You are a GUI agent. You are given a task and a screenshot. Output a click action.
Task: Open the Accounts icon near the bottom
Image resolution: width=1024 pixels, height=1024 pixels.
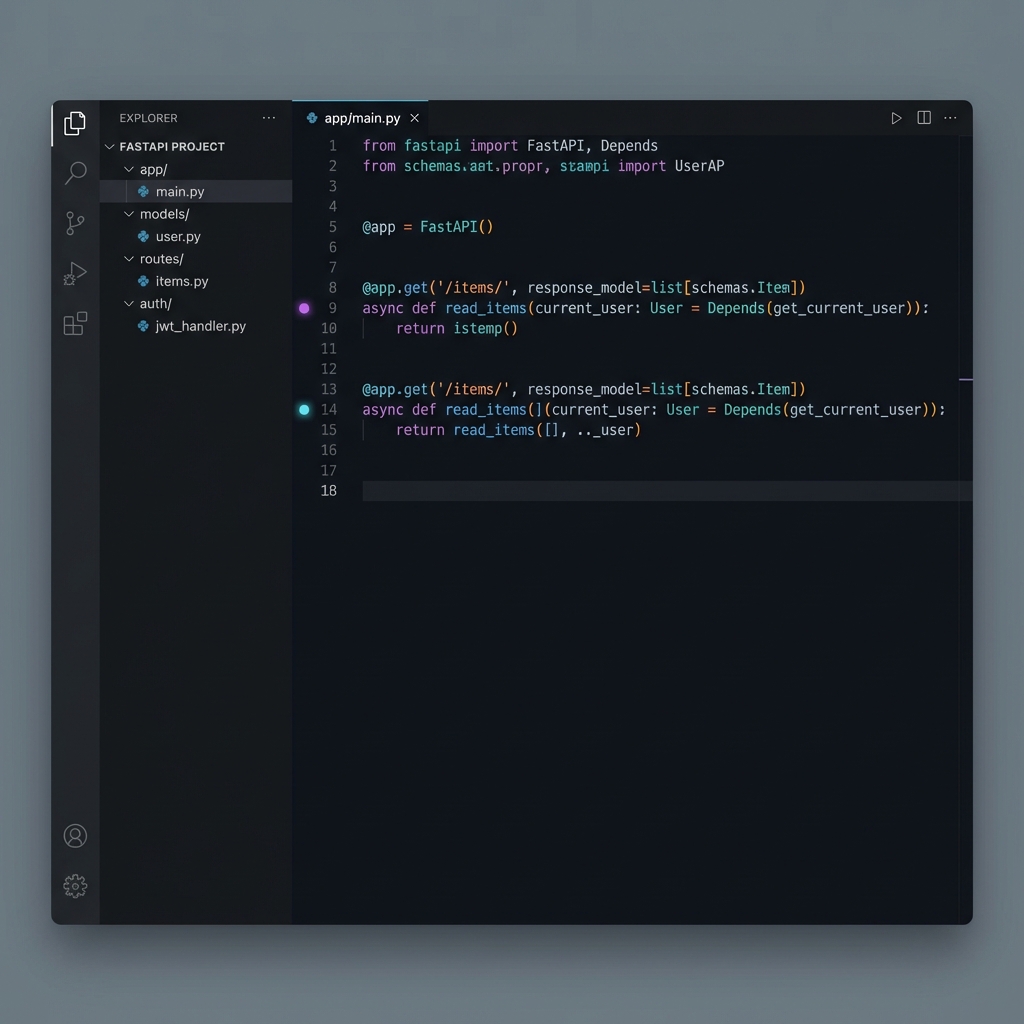click(75, 836)
